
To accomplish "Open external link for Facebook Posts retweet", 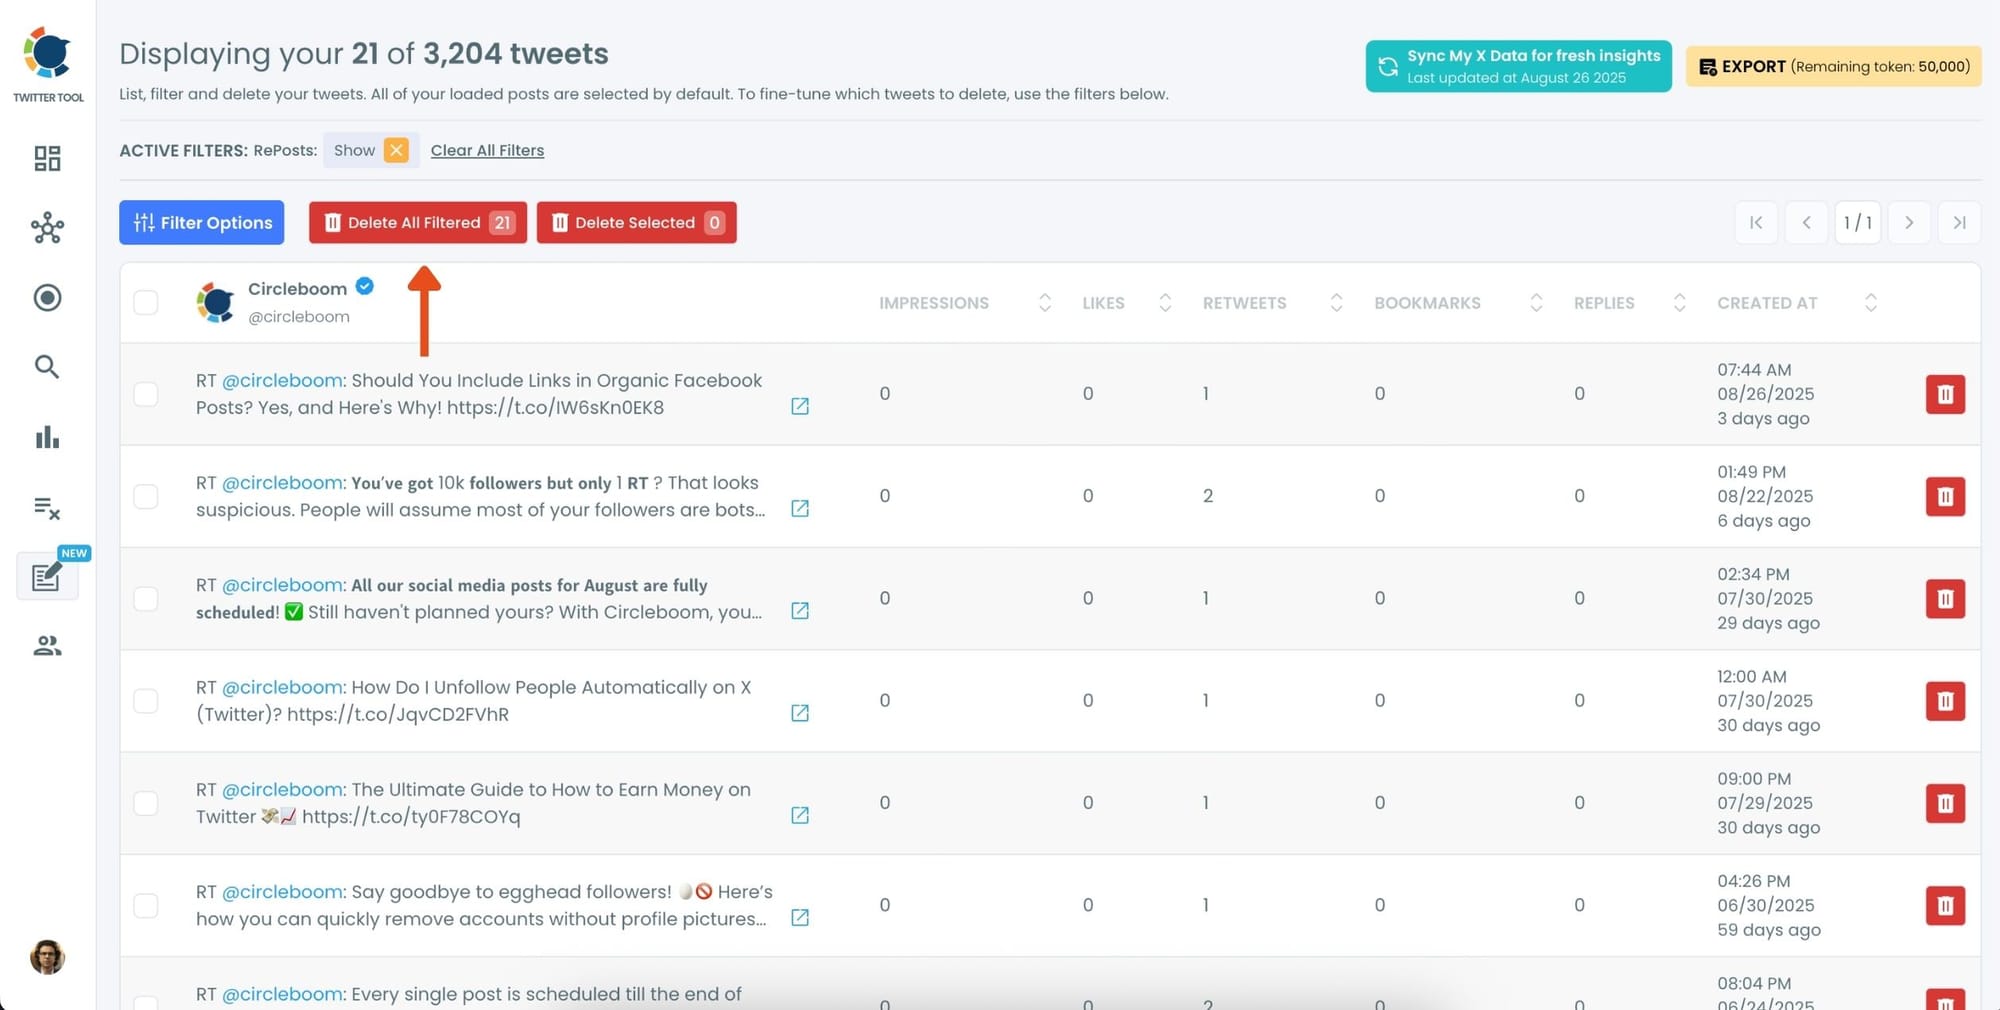I will tap(800, 406).
